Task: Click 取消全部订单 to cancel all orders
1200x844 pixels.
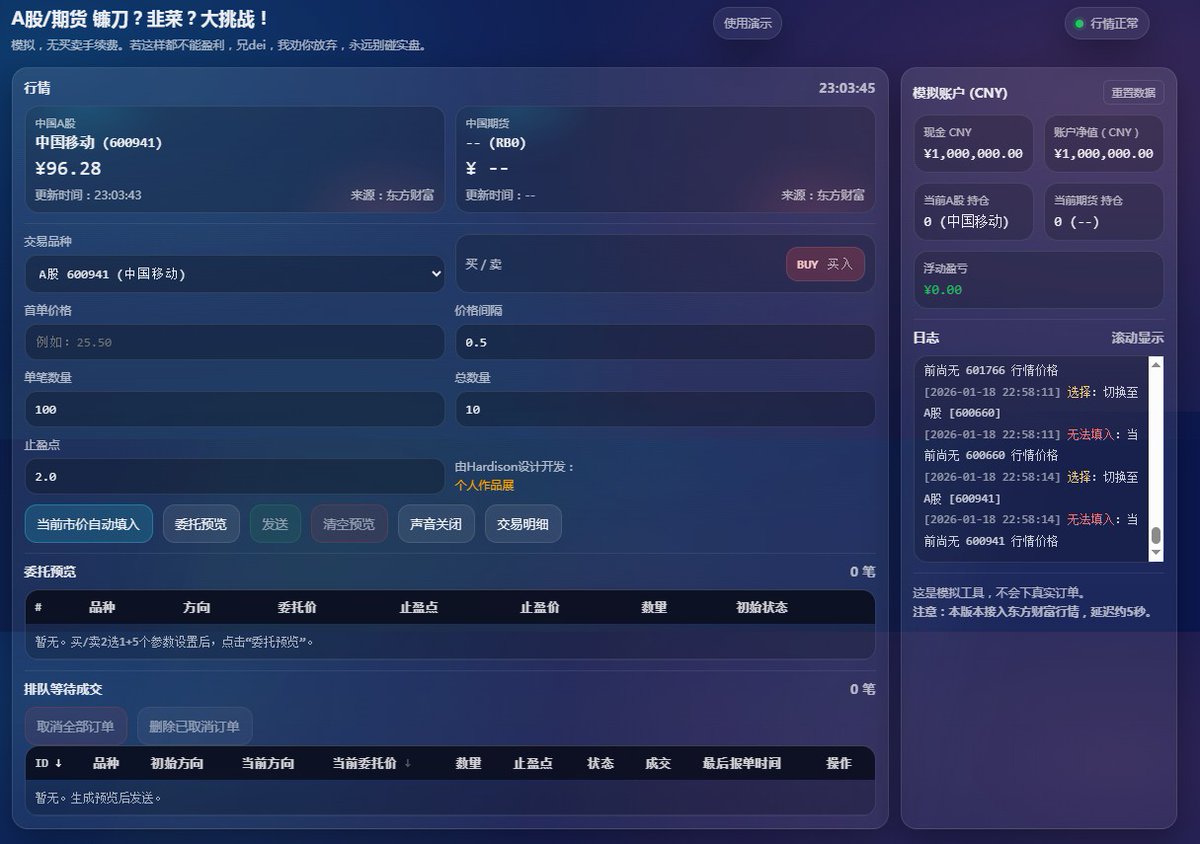Action: [75, 726]
